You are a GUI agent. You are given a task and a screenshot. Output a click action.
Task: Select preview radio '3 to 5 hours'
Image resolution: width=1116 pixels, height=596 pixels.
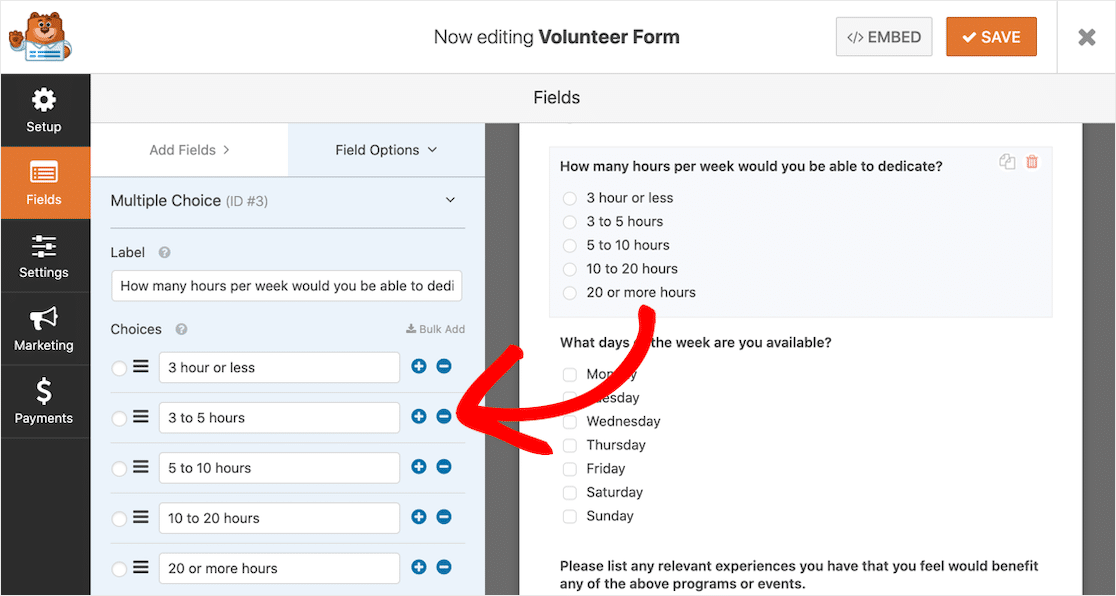[x=569, y=222]
